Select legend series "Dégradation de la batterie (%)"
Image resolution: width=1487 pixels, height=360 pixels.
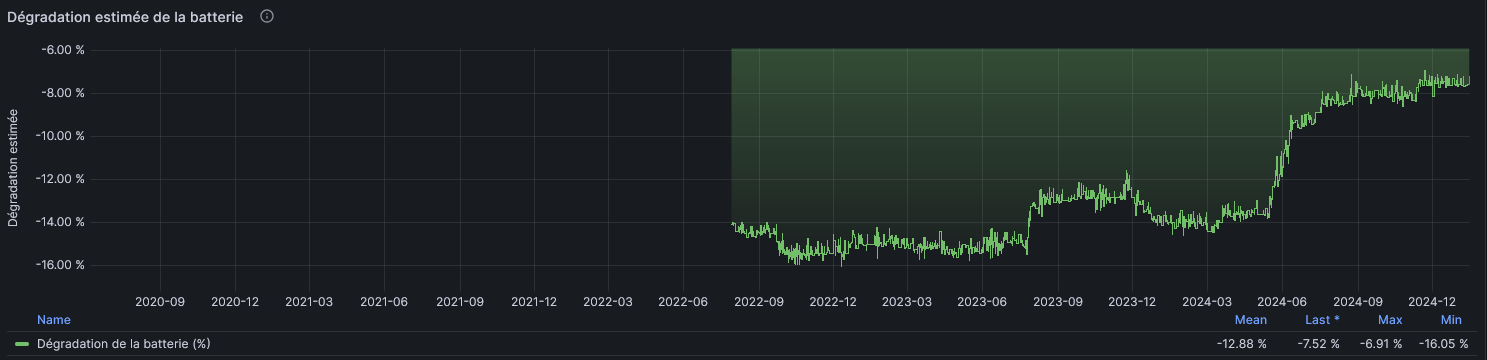coord(123,344)
